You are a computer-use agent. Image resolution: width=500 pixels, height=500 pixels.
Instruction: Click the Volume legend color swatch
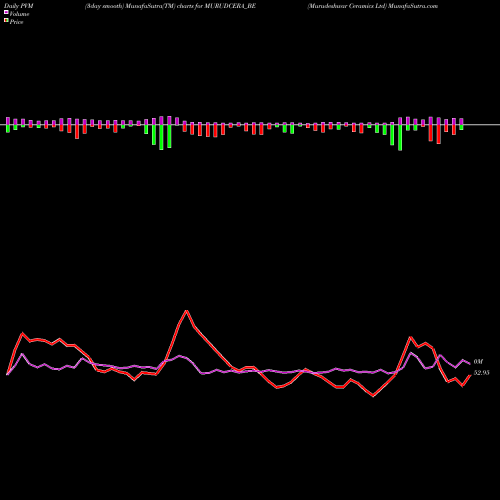click(x=6, y=13)
